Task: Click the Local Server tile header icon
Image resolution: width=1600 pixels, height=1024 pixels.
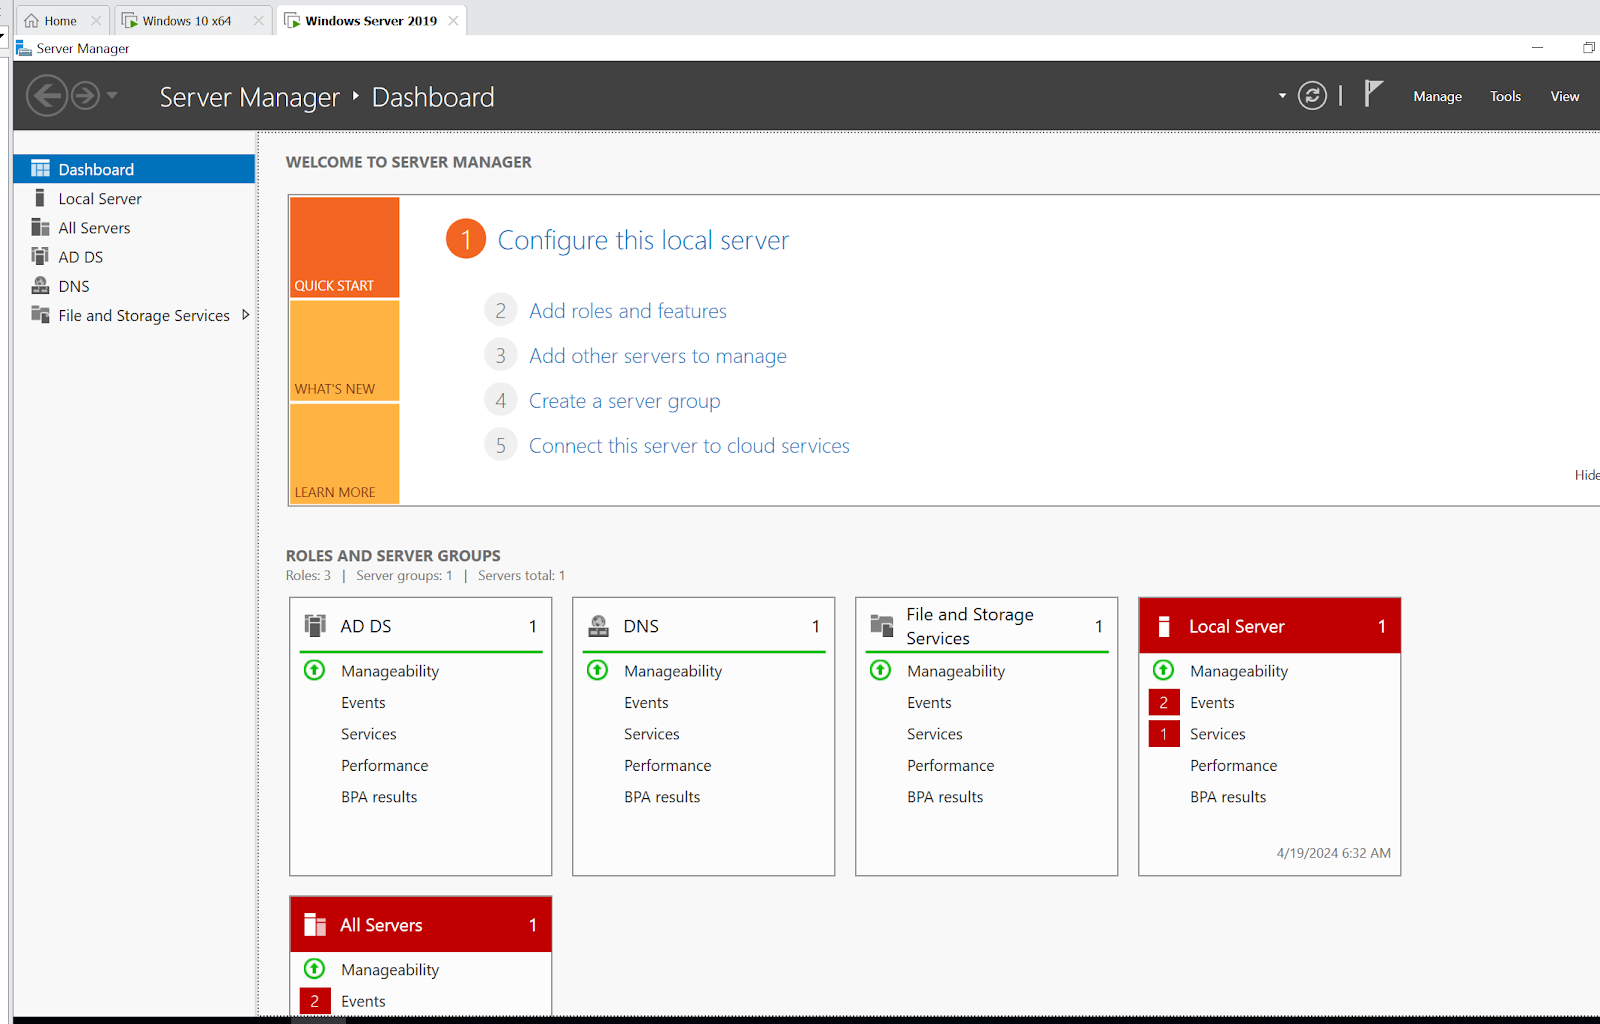Action: pyautogui.click(x=1164, y=626)
